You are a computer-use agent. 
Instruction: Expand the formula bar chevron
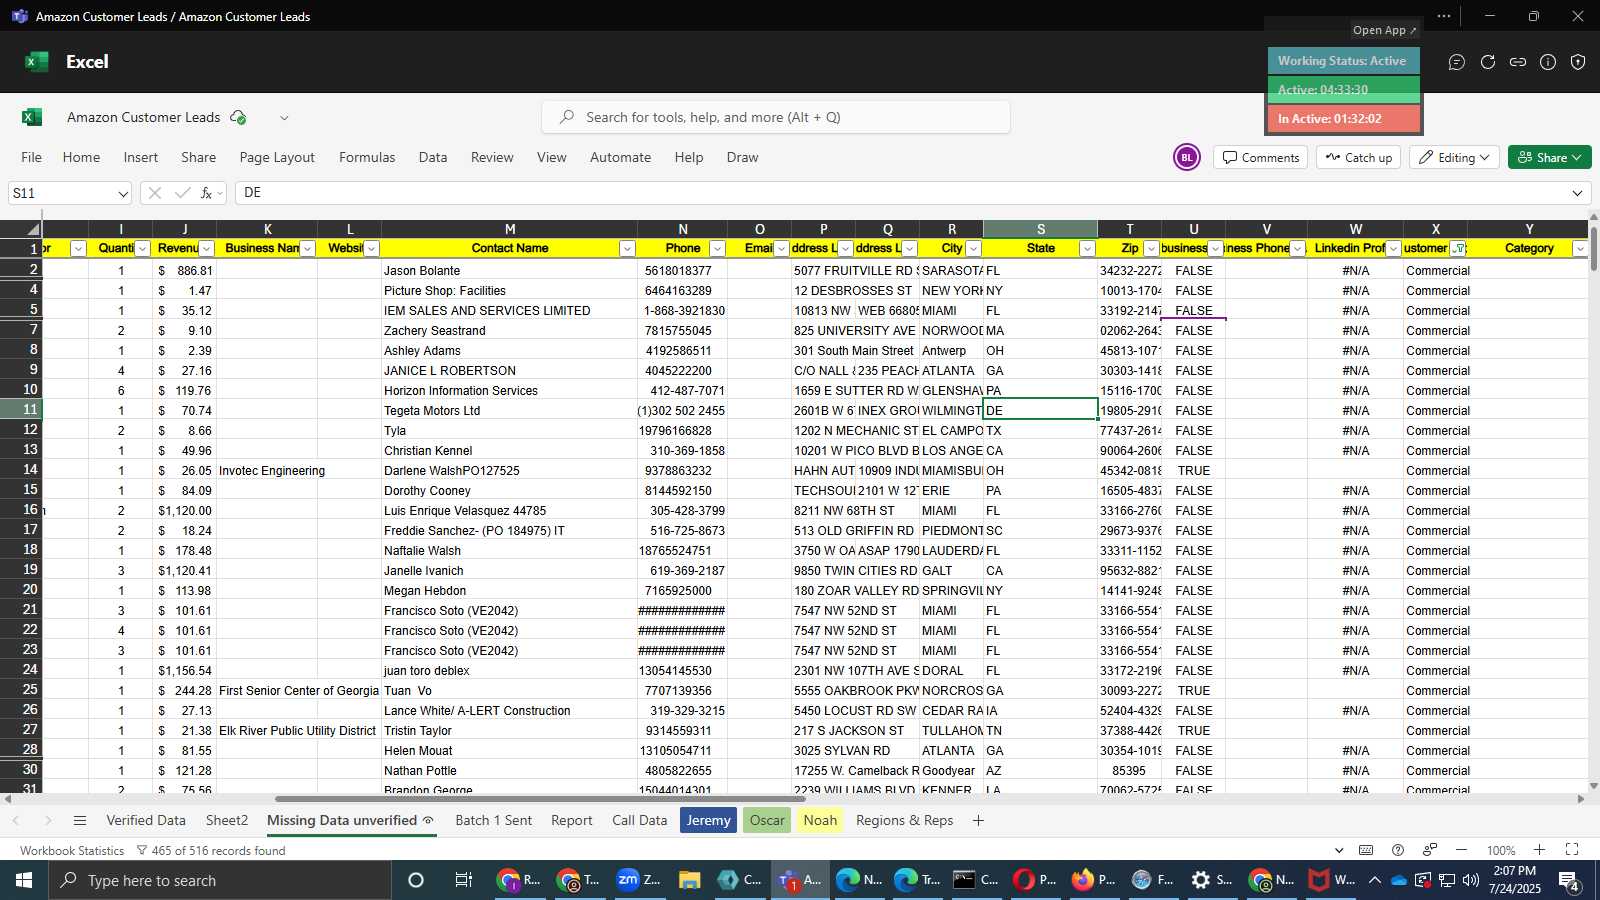point(1578,193)
